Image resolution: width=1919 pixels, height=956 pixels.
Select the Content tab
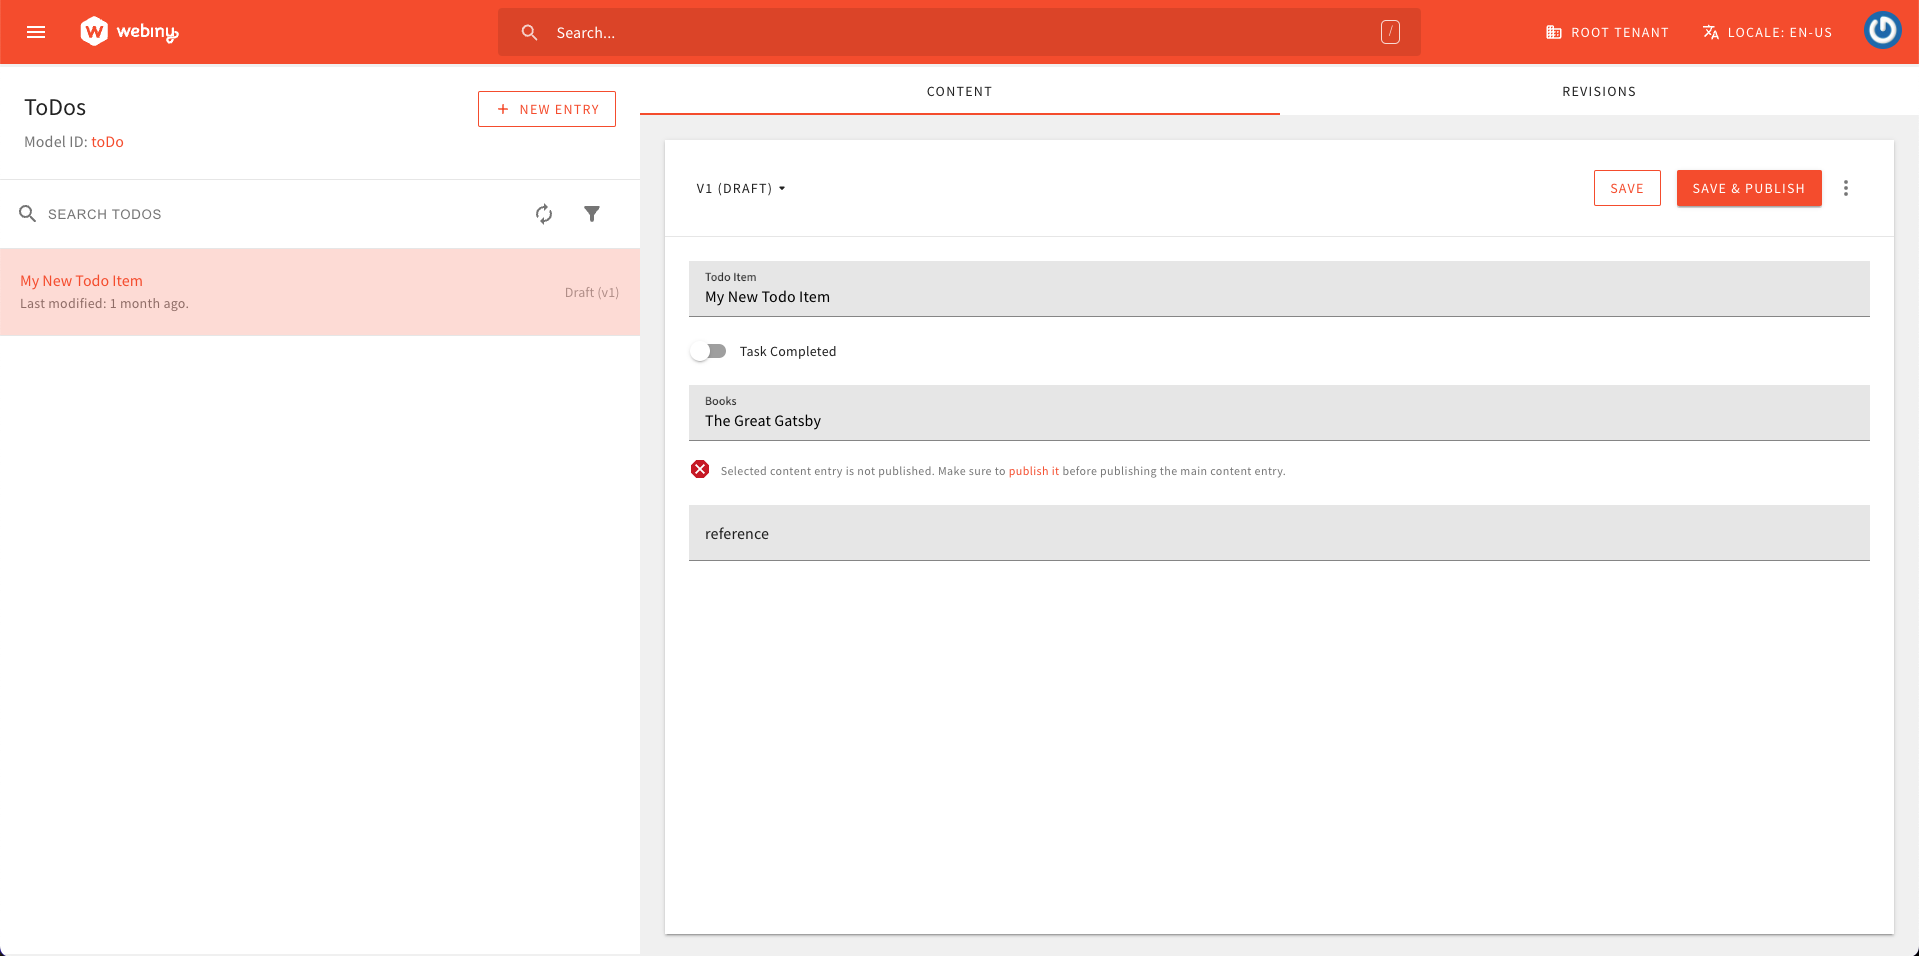pyautogui.click(x=959, y=91)
